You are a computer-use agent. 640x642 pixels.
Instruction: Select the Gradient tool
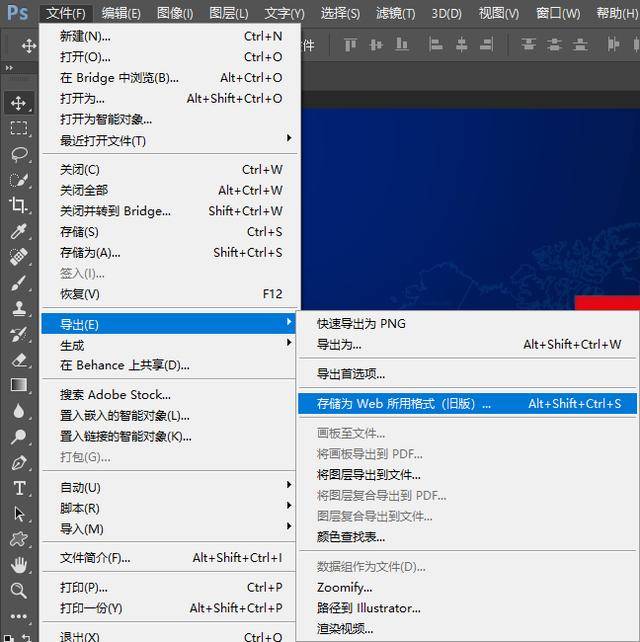(x=19, y=385)
